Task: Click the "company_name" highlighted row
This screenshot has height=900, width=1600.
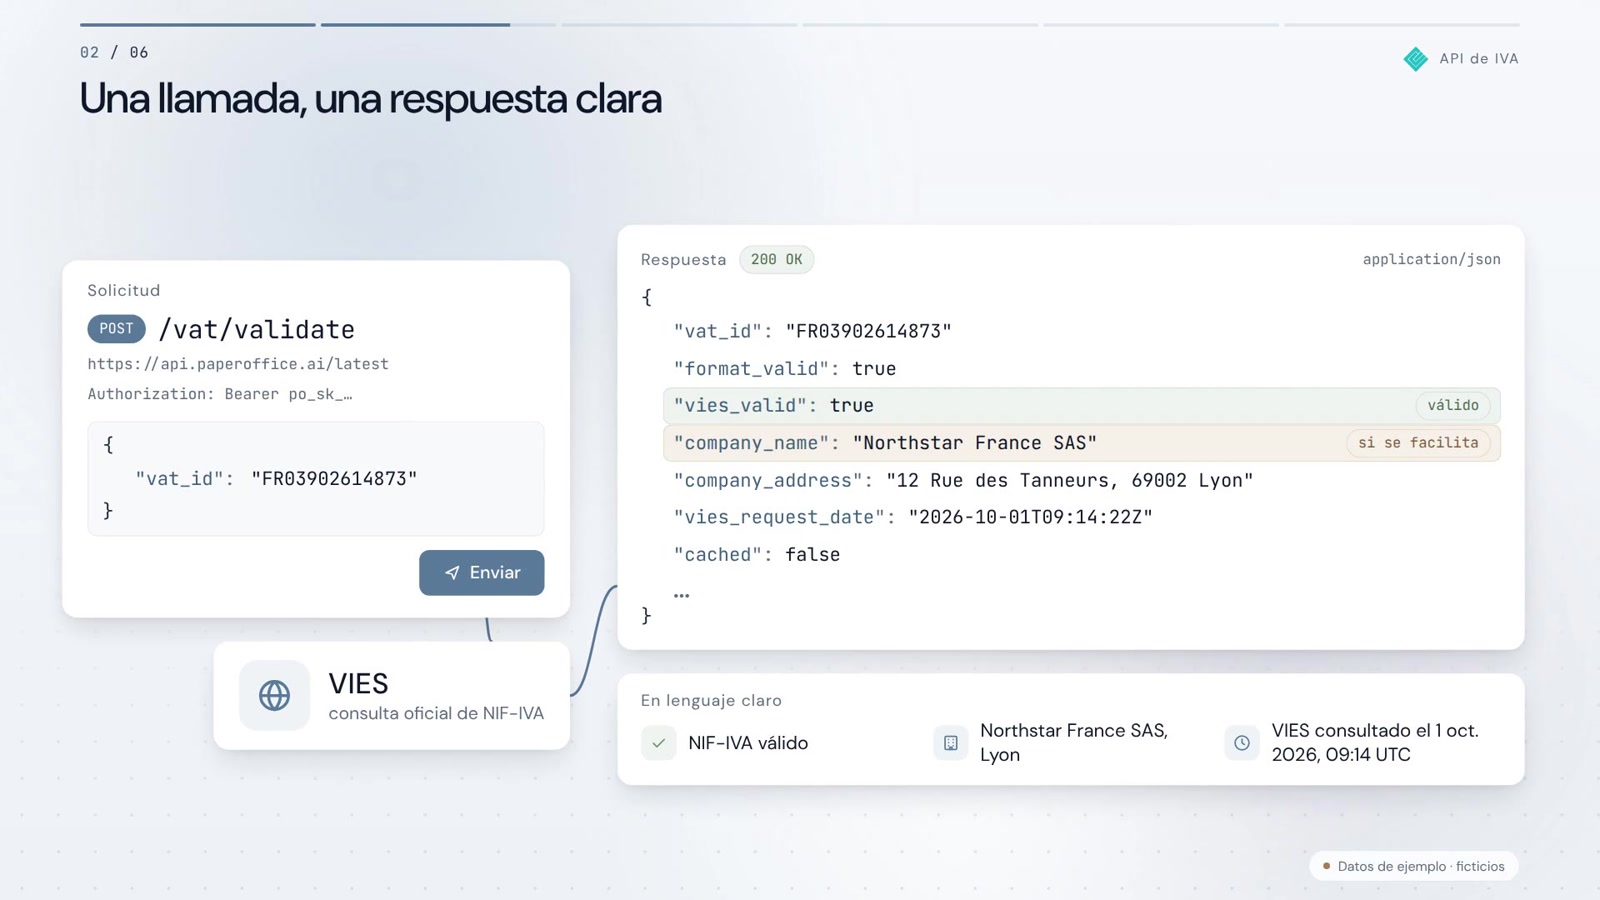Action: tap(1081, 443)
